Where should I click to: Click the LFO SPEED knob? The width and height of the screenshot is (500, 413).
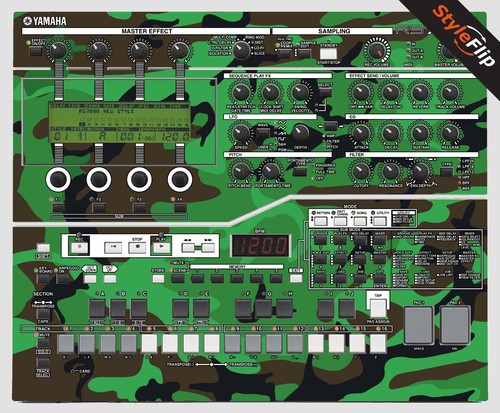click(241, 133)
